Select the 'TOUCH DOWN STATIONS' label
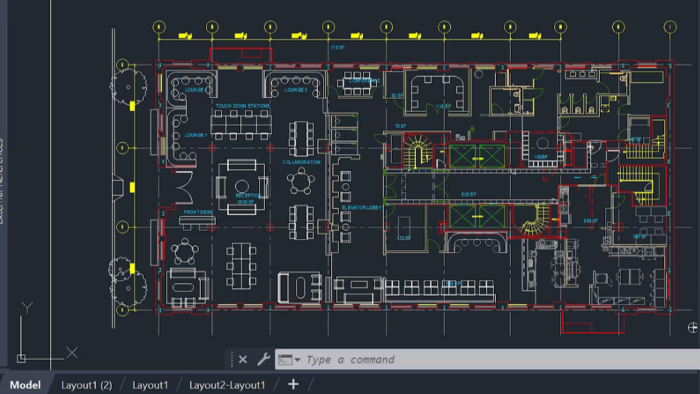700x394 pixels. 242,106
